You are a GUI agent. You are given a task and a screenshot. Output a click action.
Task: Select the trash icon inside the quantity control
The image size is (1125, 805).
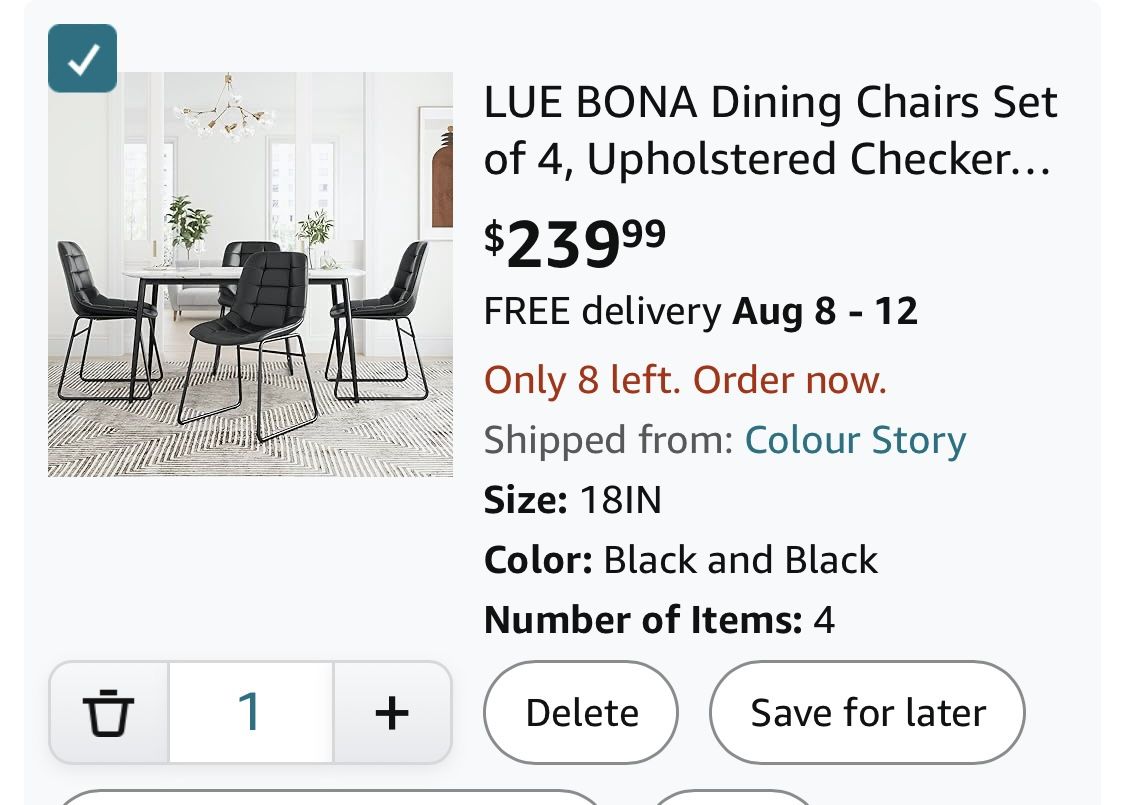tap(108, 712)
